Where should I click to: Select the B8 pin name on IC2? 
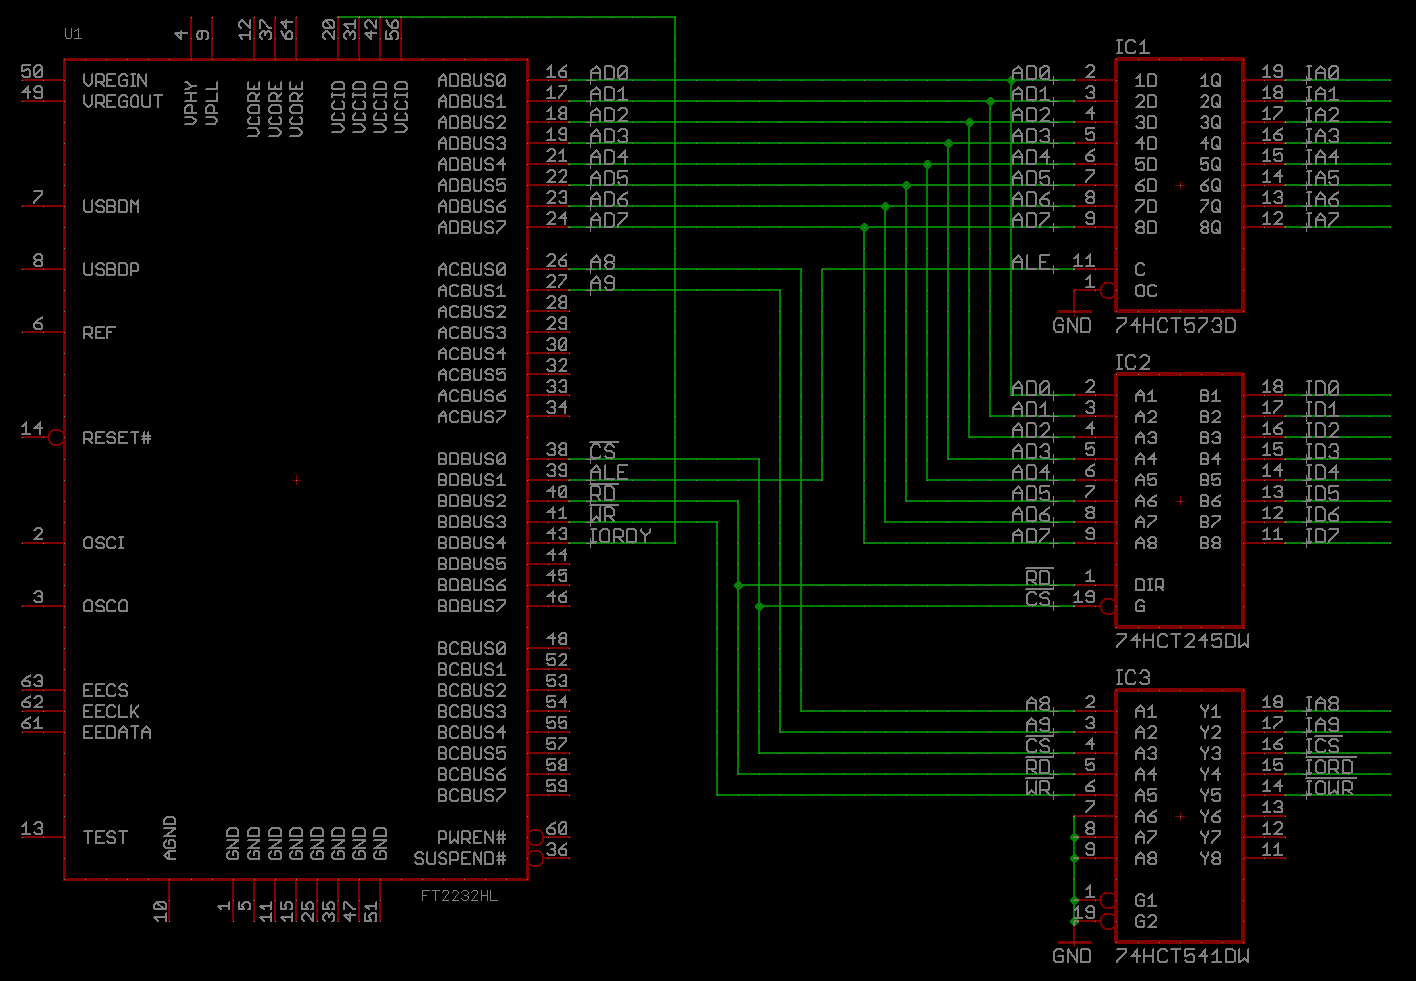point(1210,543)
